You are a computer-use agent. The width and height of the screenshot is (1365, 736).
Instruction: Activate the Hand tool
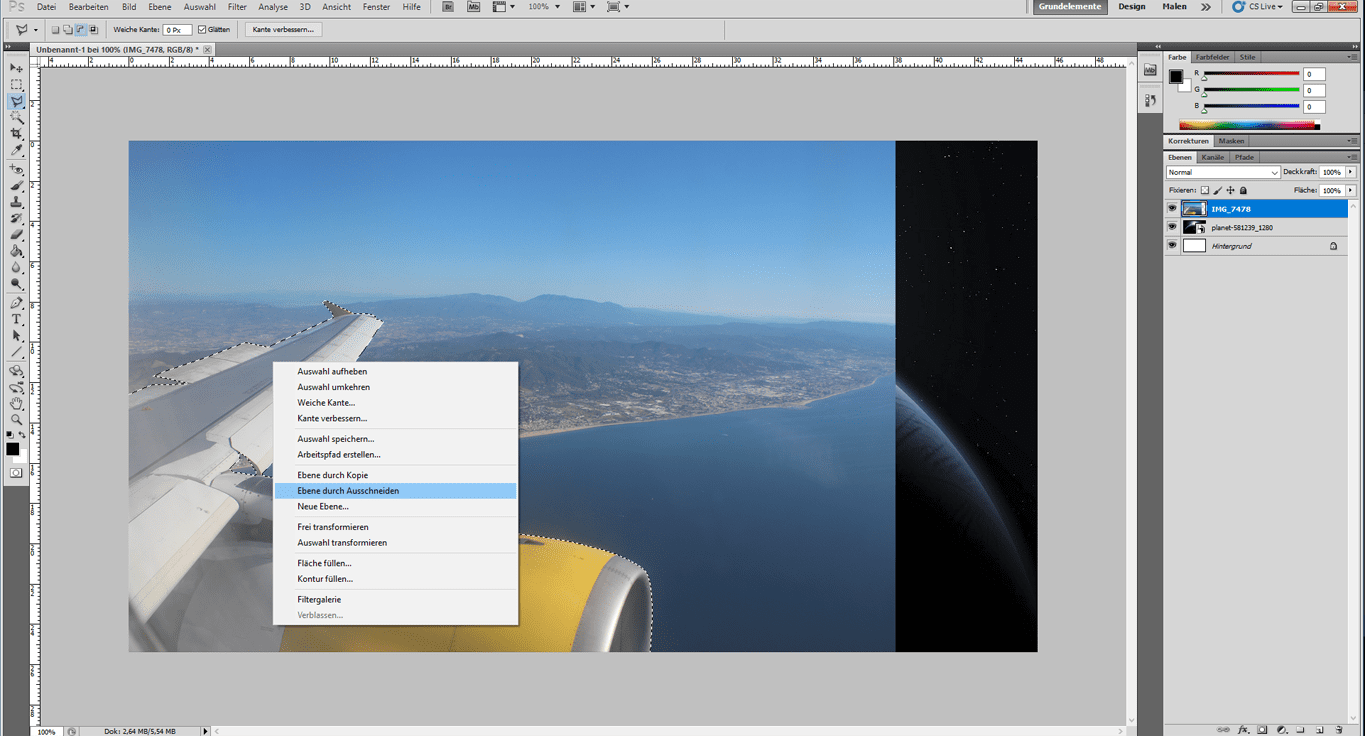(x=17, y=404)
